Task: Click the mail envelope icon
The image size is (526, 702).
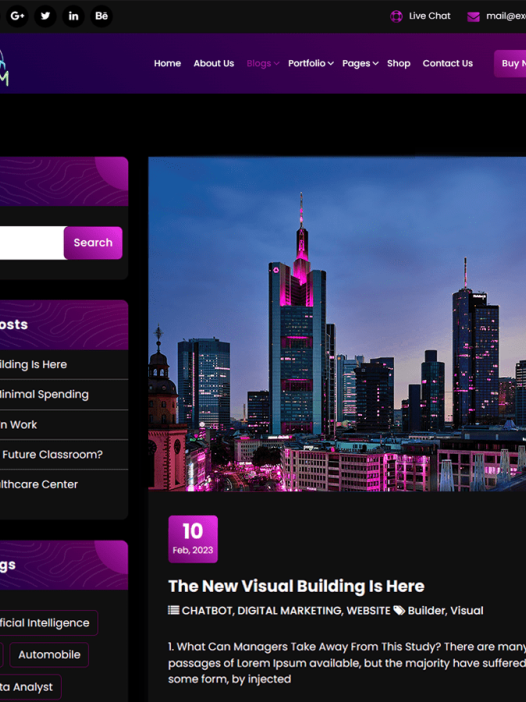Action: tap(473, 17)
